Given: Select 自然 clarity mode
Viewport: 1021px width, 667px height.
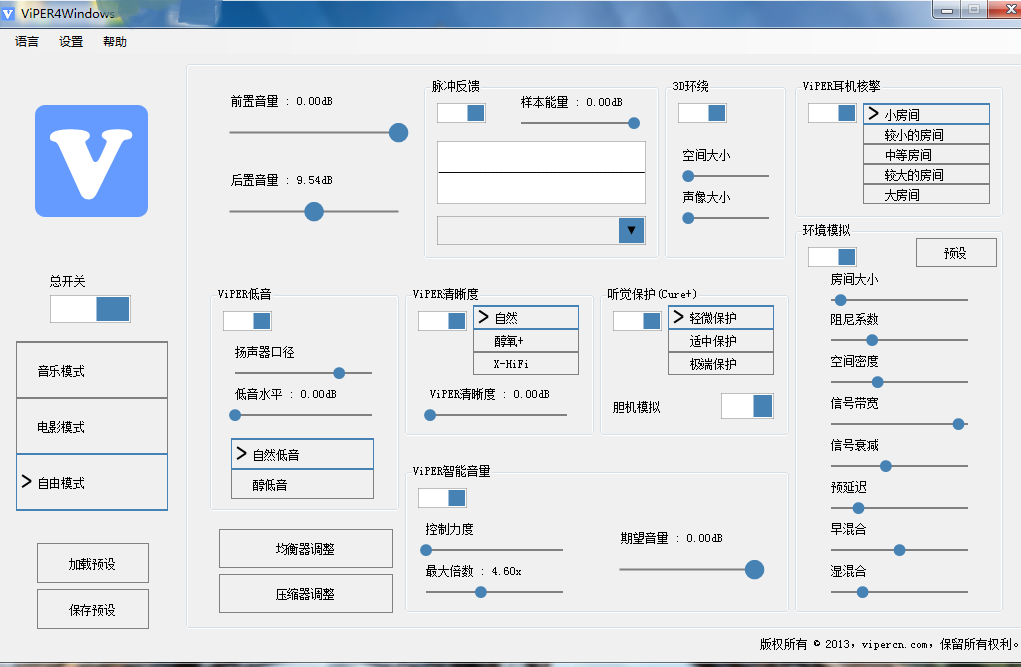Looking at the screenshot, I should (x=525, y=317).
